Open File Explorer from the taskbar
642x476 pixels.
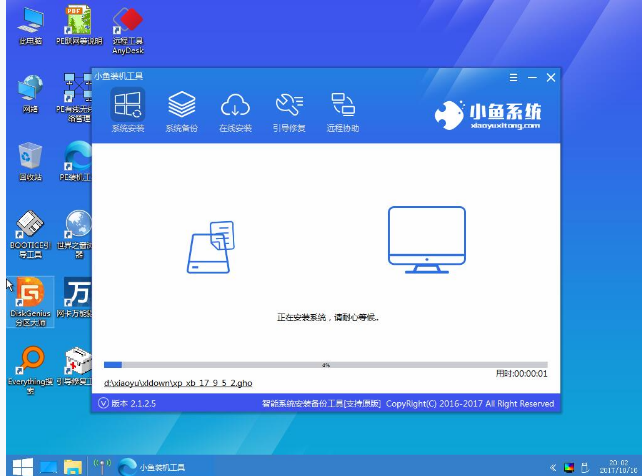coord(73,467)
